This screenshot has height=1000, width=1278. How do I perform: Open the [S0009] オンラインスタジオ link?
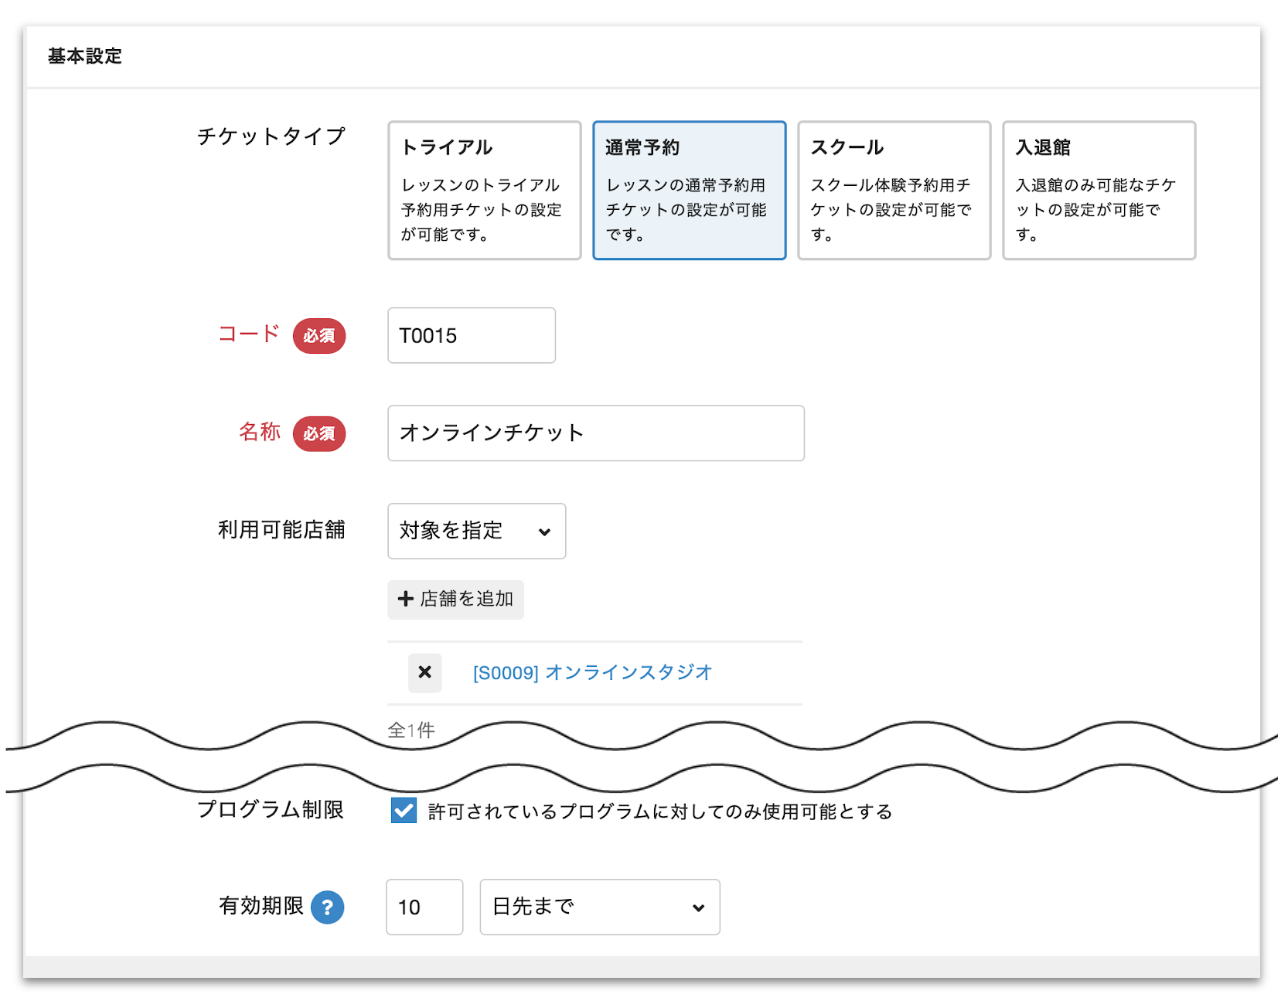click(592, 673)
